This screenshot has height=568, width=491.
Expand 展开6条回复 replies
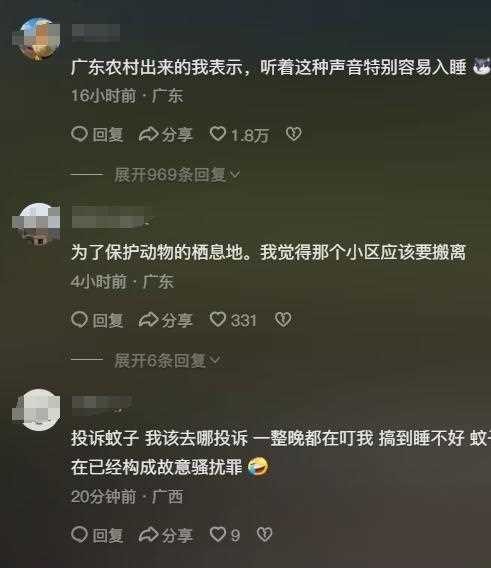click(x=167, y=360)
